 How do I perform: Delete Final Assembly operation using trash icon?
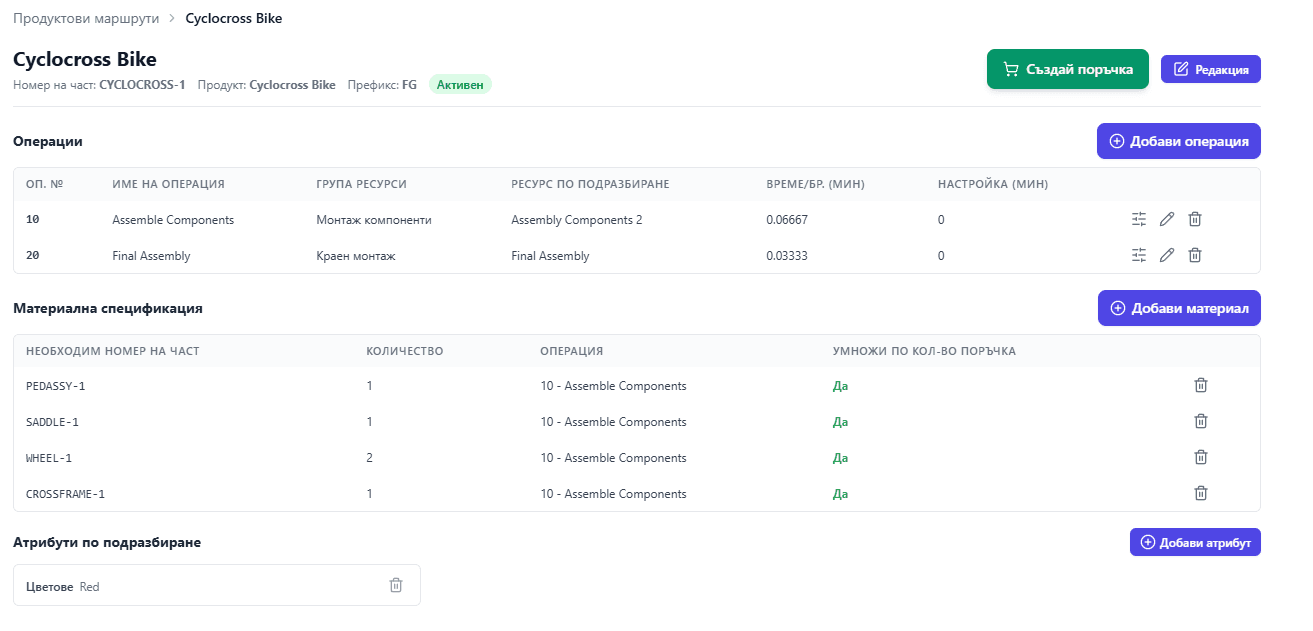point(1194,255)
